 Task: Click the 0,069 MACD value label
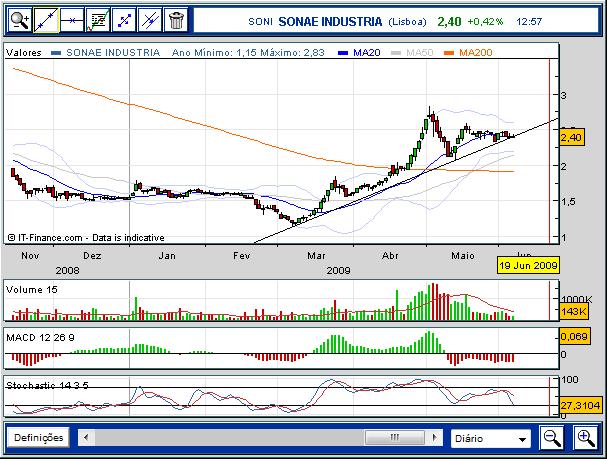[x=574, y=336]
